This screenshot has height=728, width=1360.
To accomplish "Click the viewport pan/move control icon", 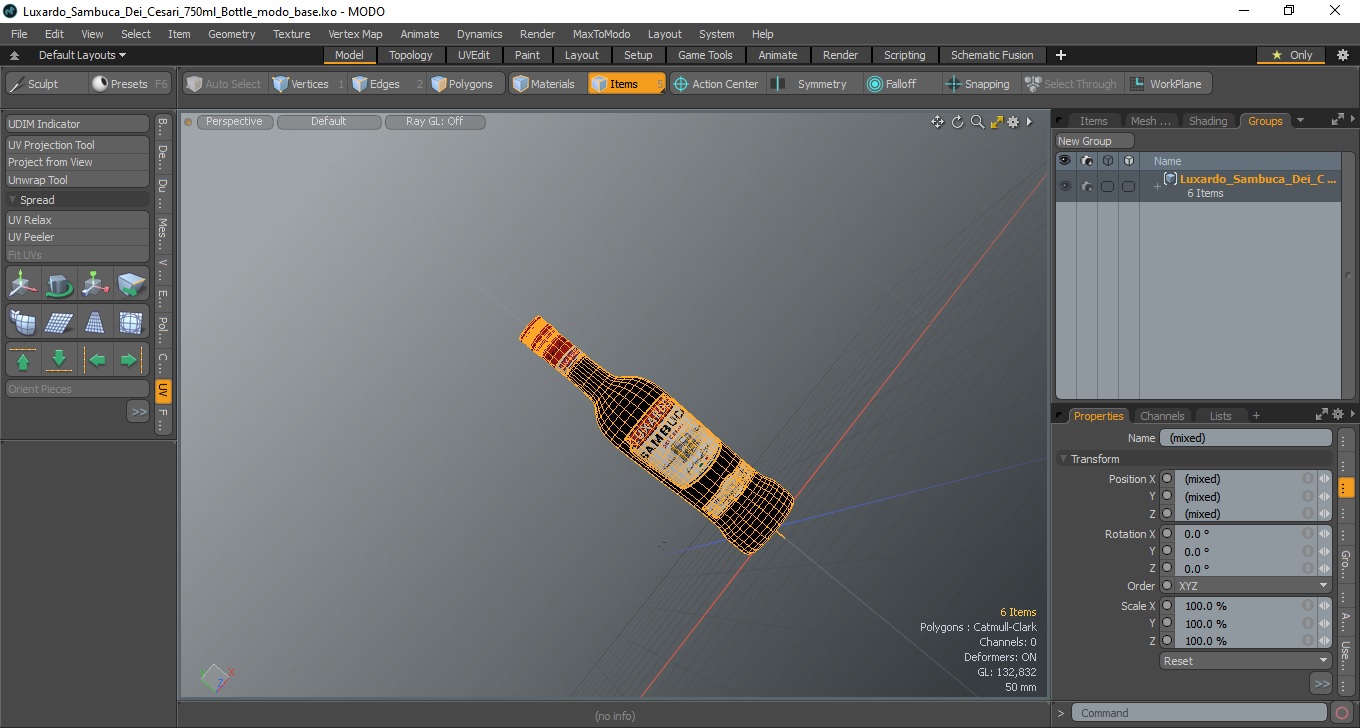I will pos(937,122).
